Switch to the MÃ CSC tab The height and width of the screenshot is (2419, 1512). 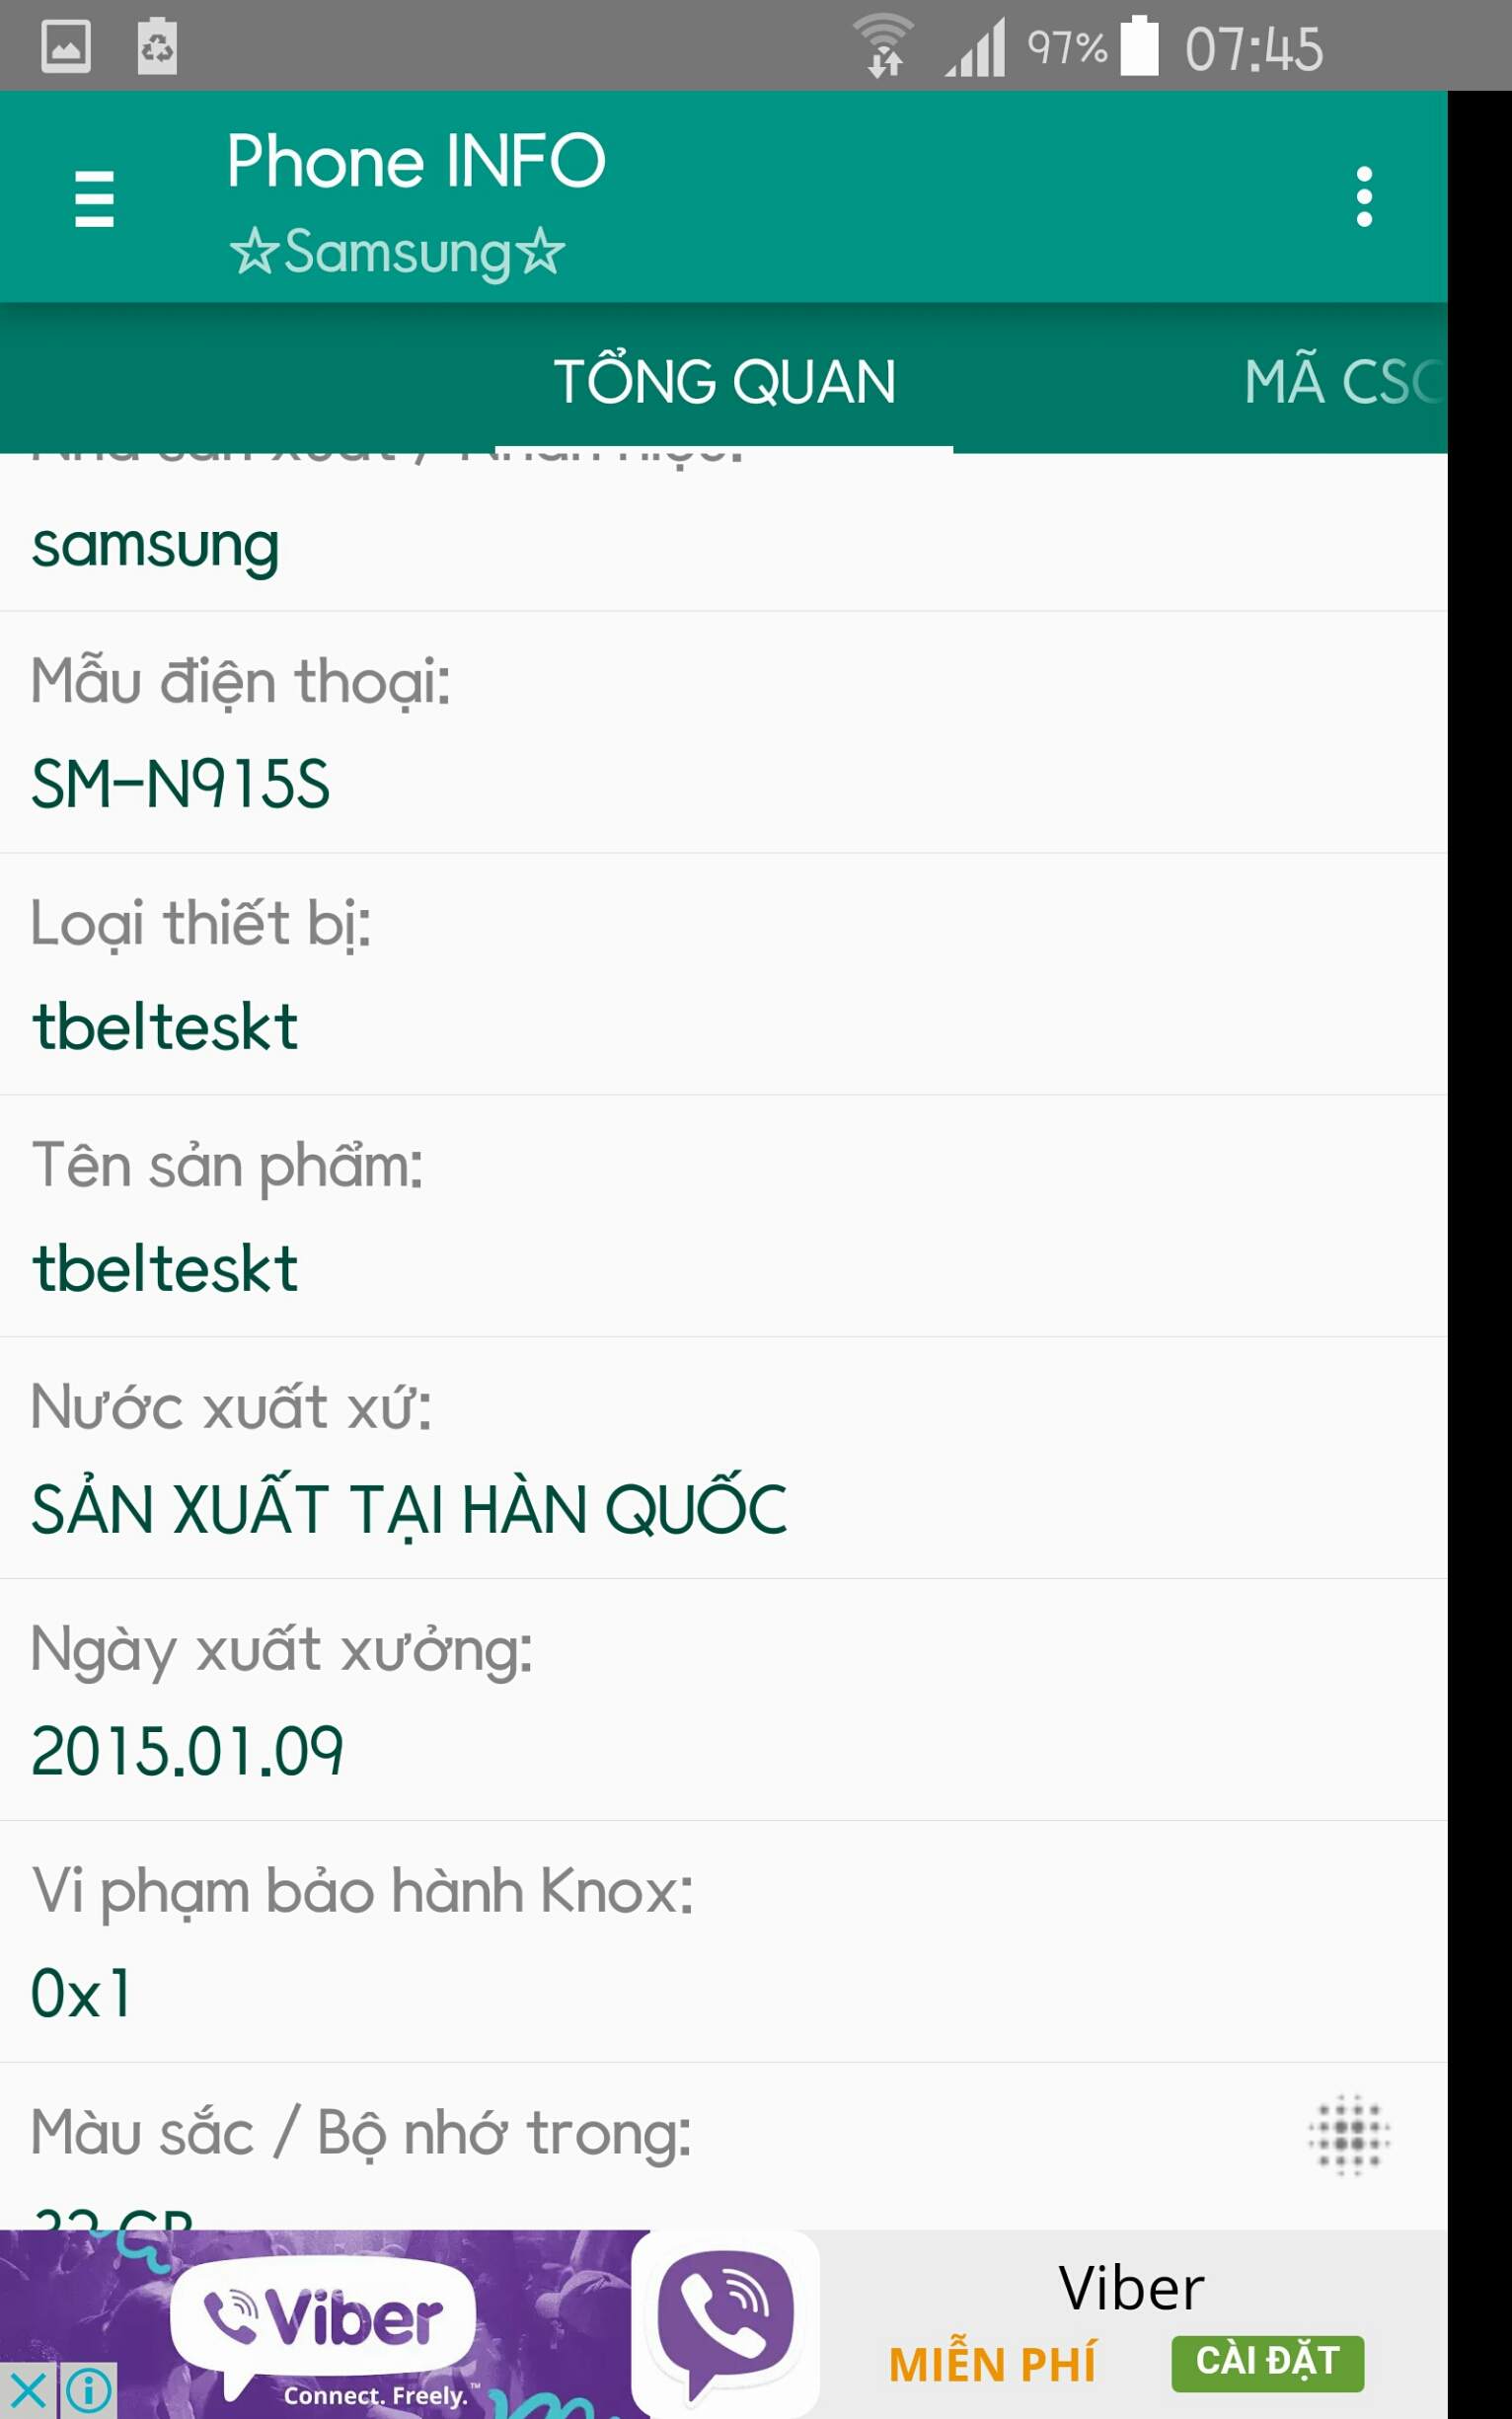click(x=1344, y=380)
